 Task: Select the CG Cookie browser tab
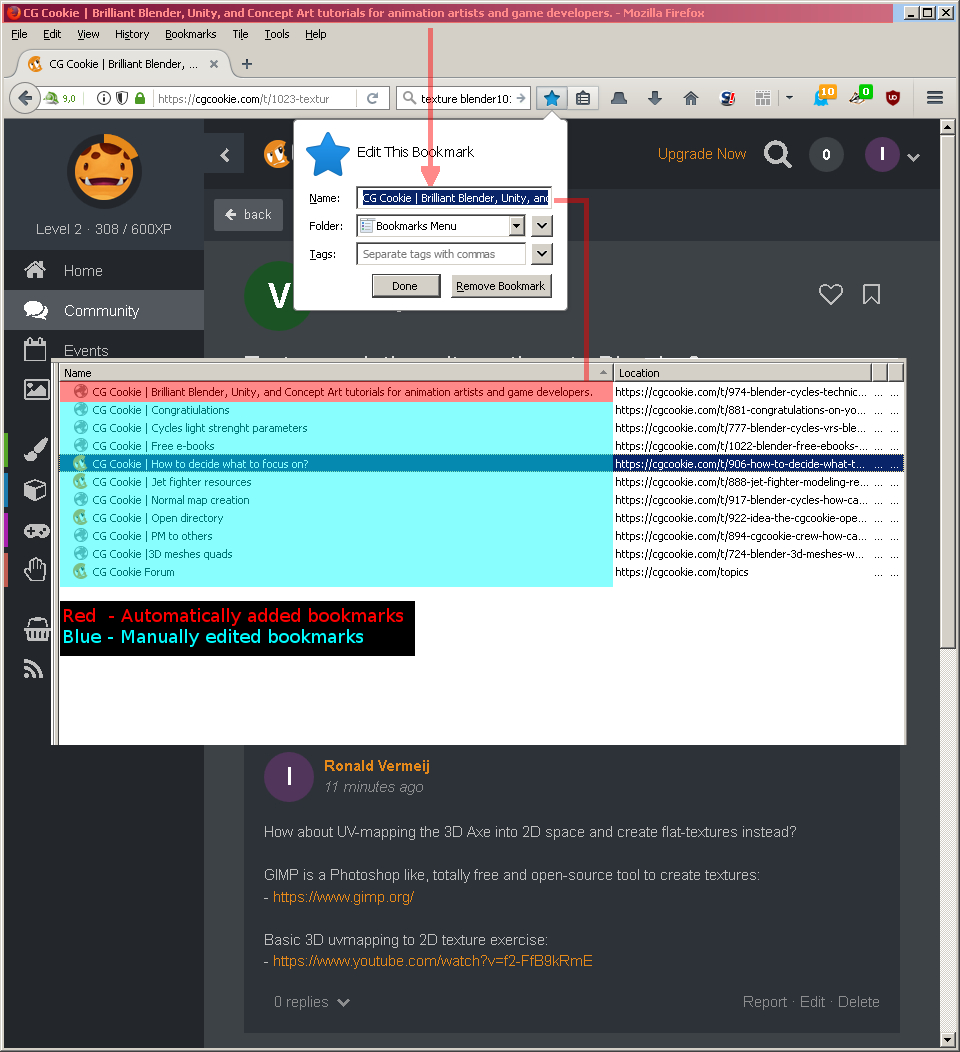(123, 64)
